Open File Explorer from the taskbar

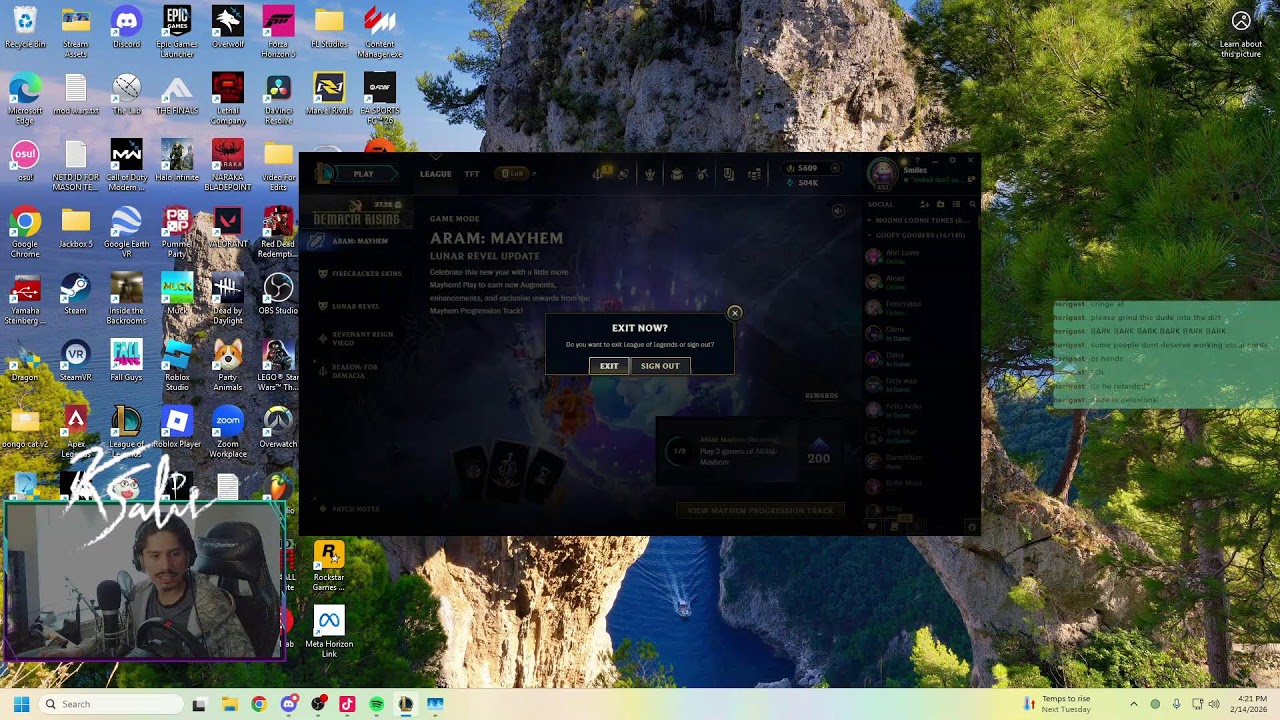229,704
